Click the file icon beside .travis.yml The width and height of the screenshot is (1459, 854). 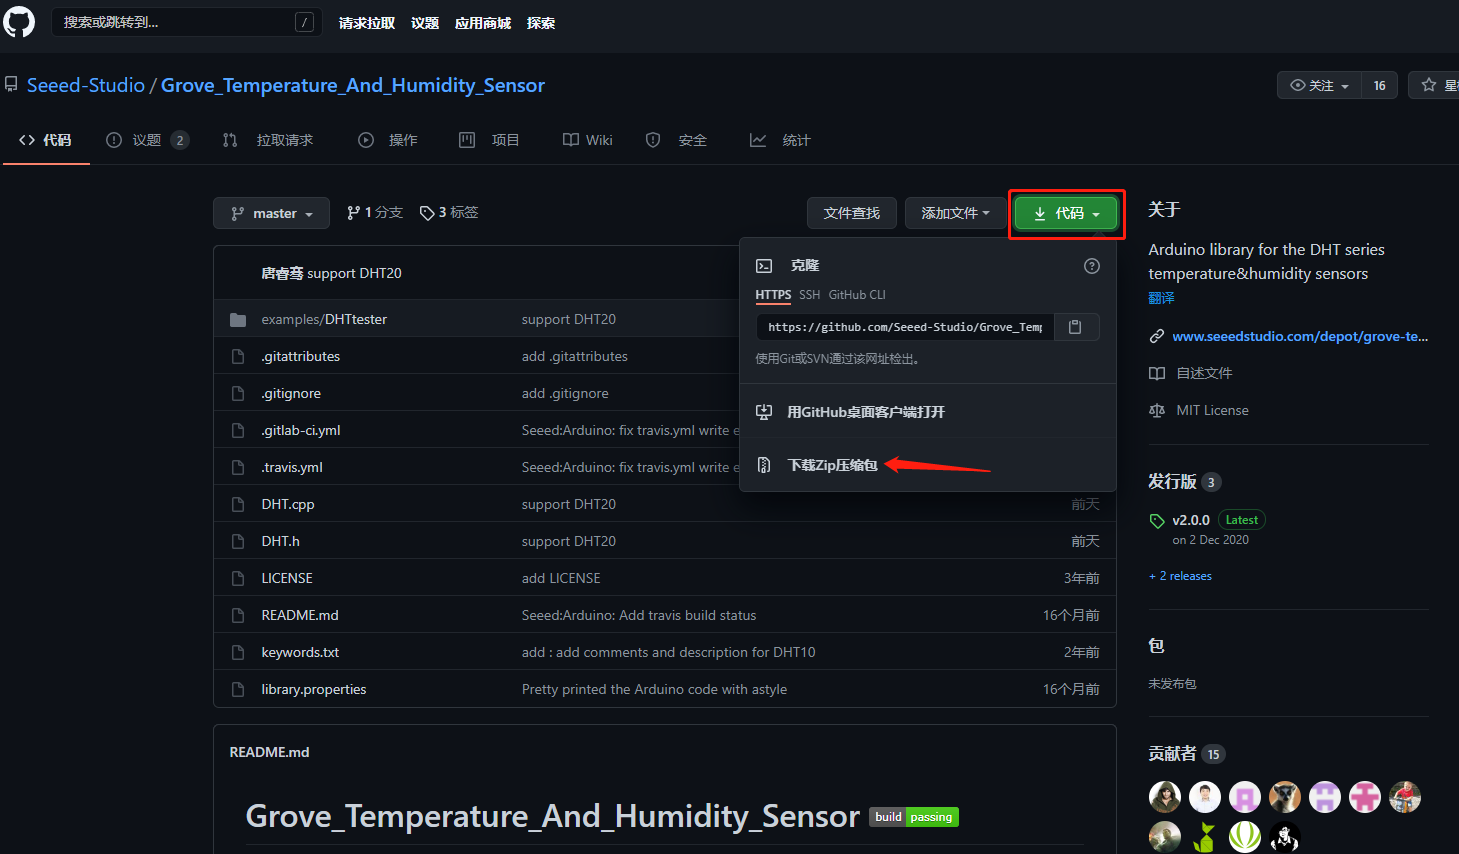238,468
